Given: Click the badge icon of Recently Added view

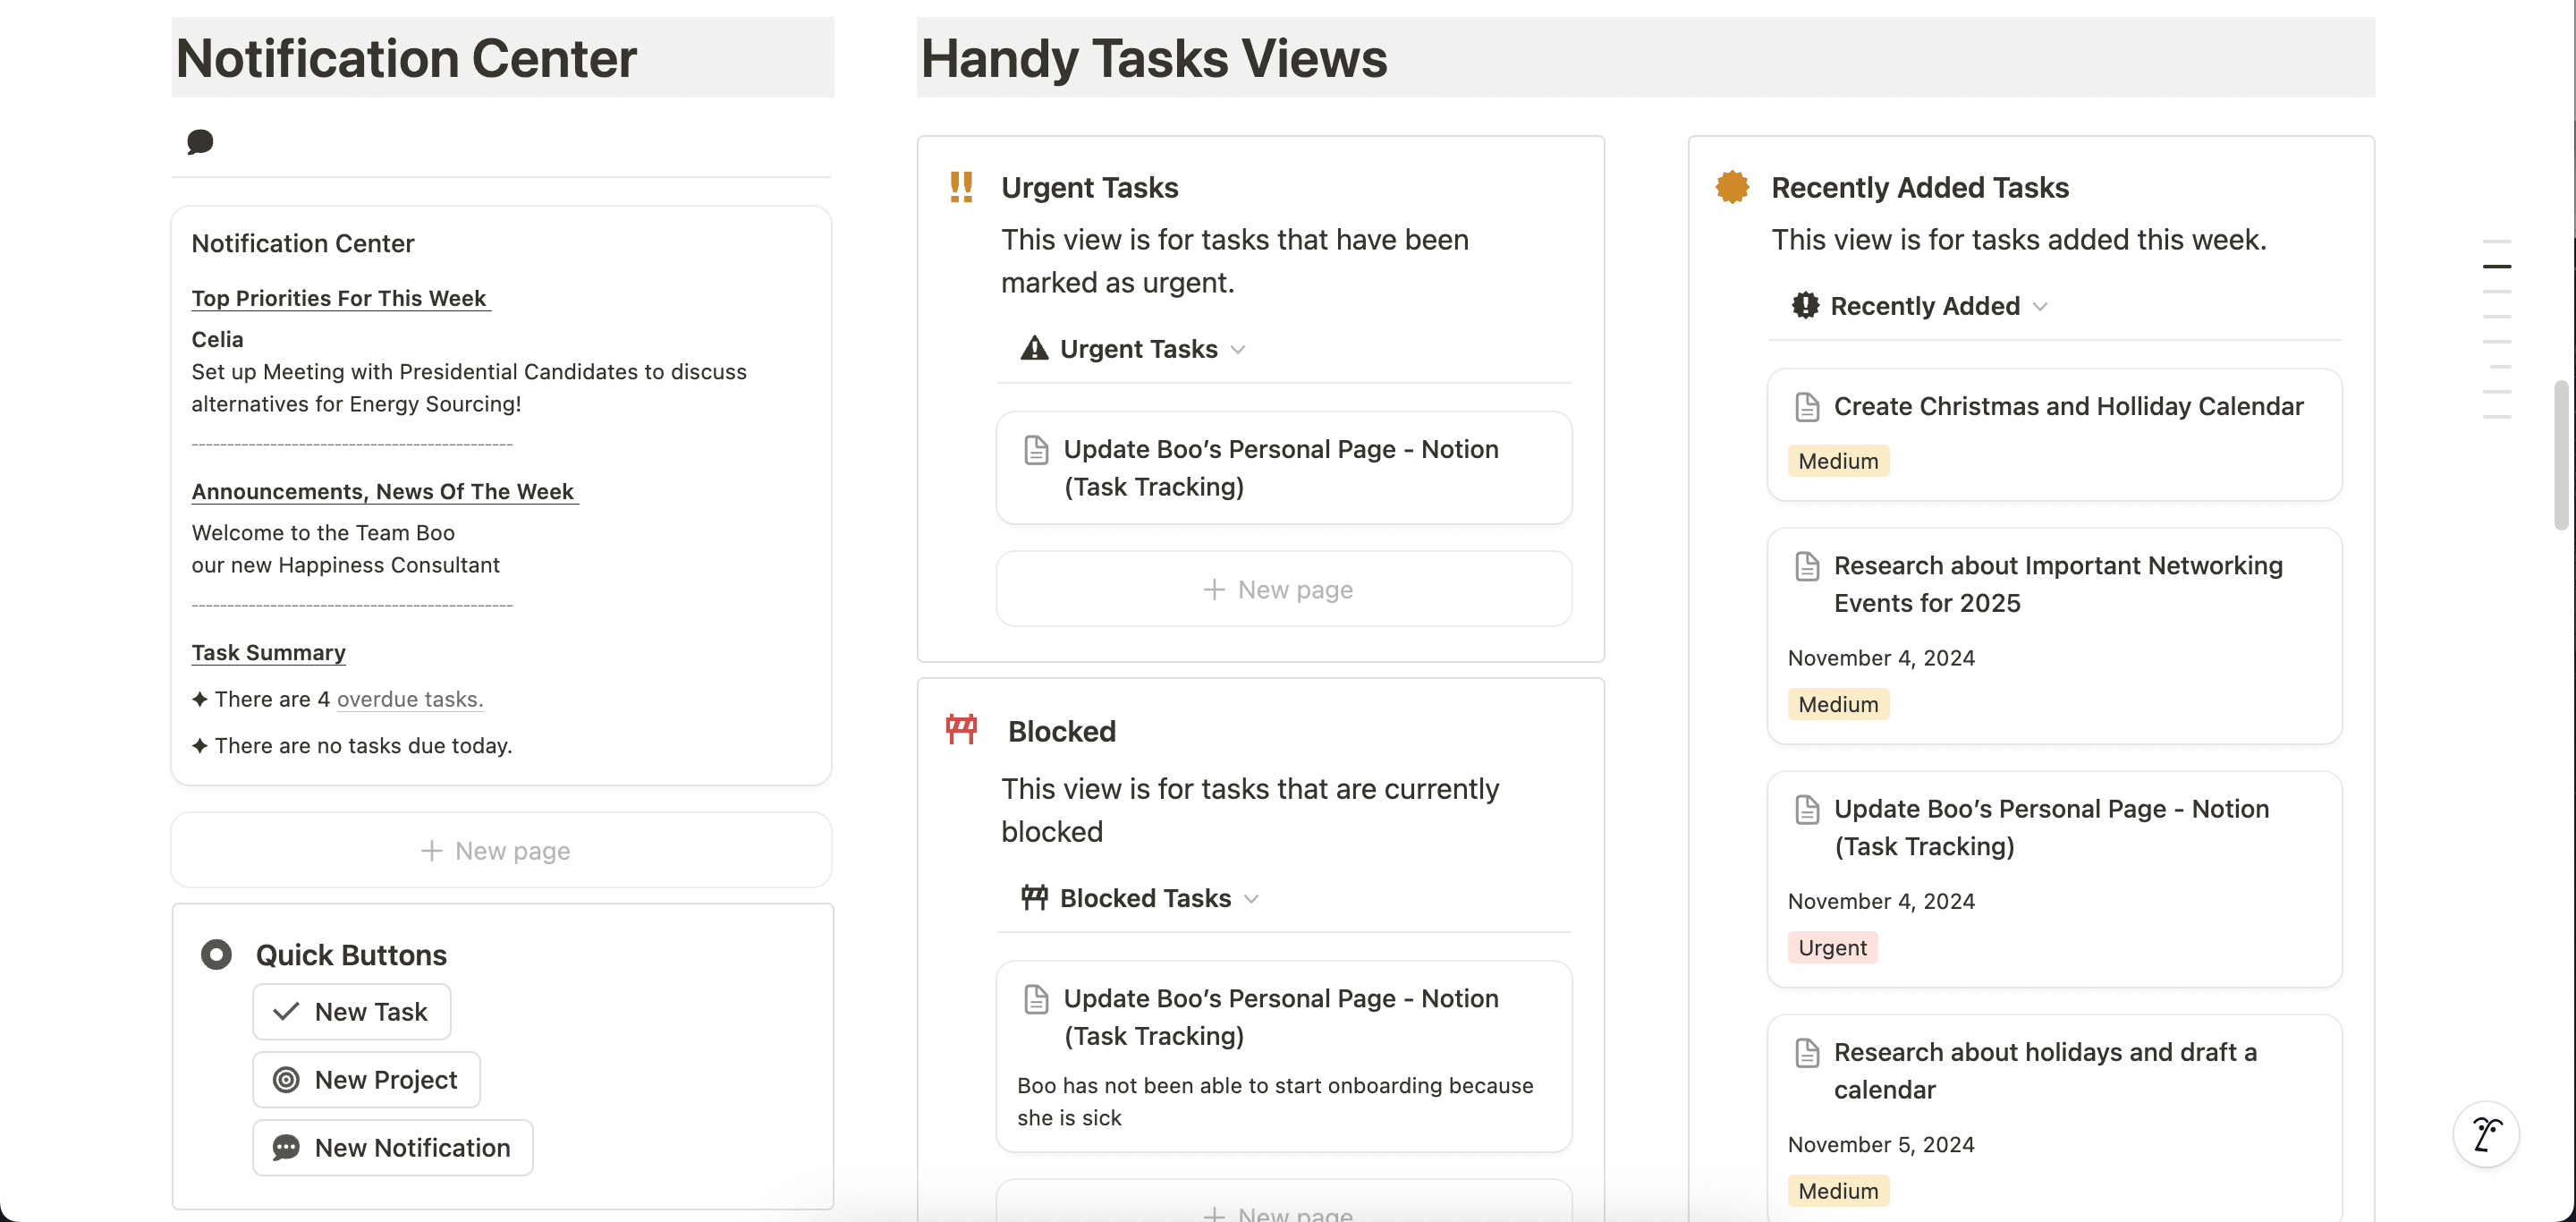Looking at the screenshot, I should coord(1805,305).
